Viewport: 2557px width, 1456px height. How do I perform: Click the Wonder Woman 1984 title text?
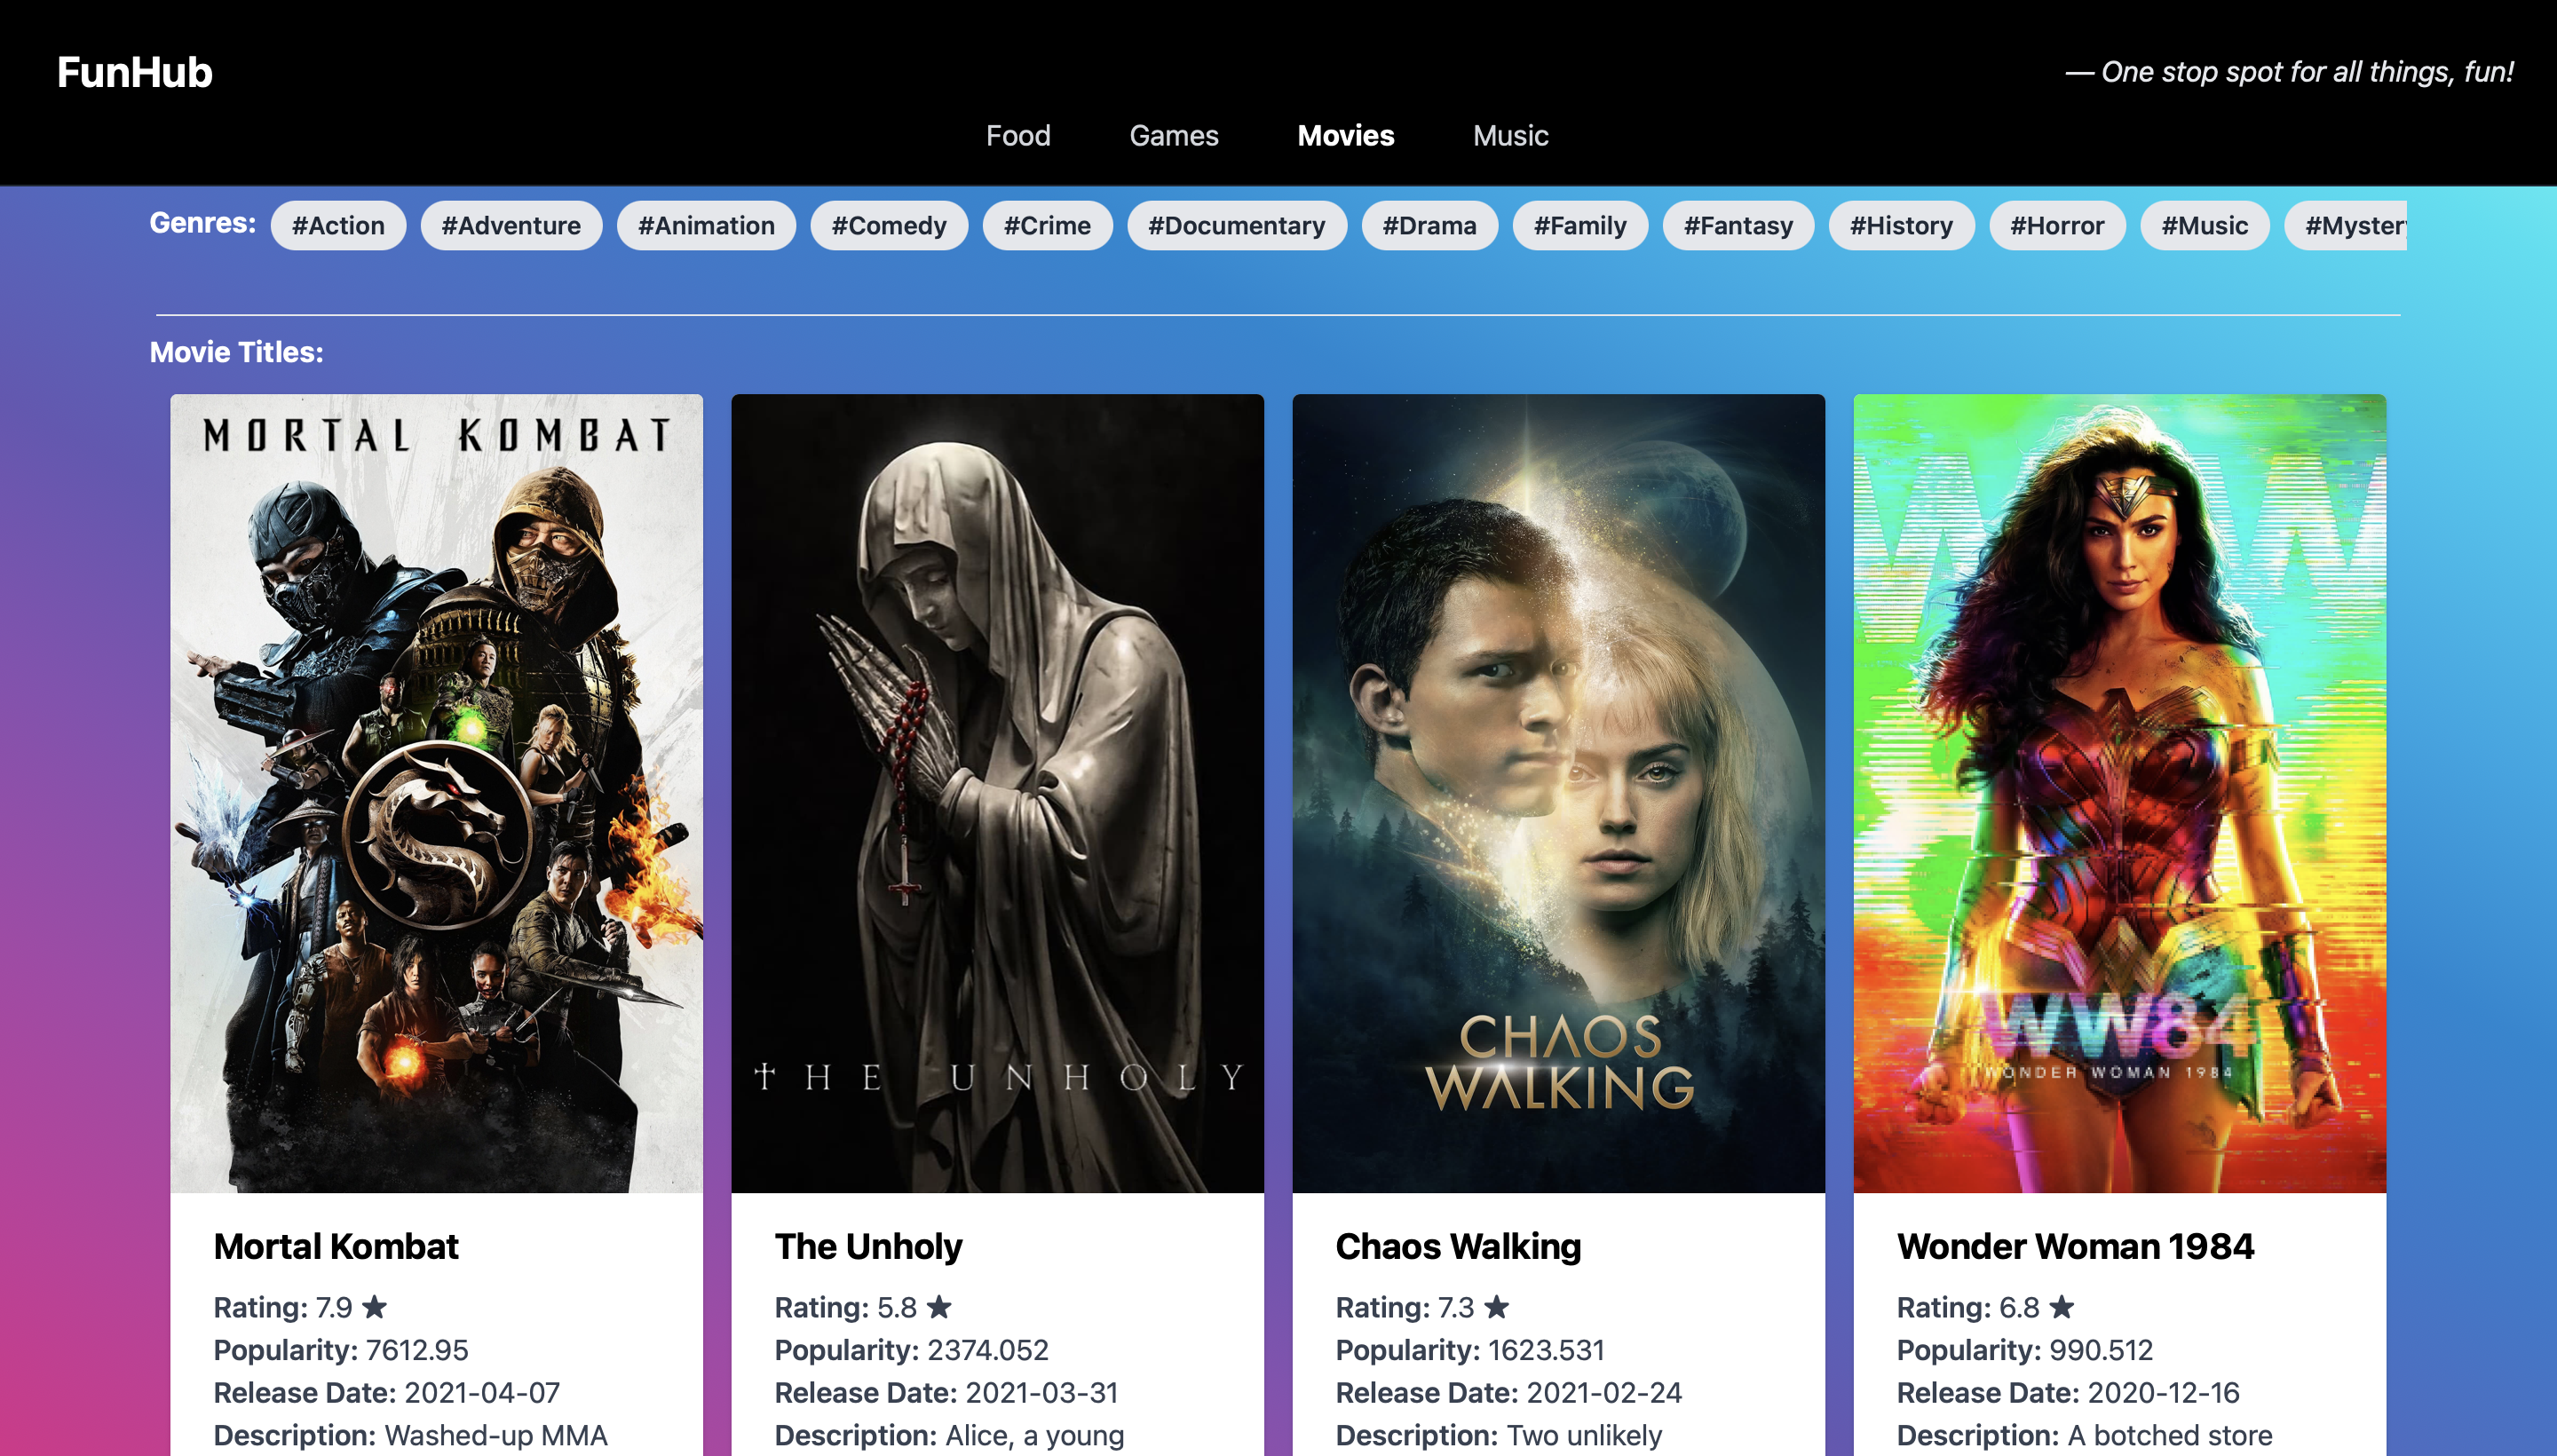(2075, 1247)
